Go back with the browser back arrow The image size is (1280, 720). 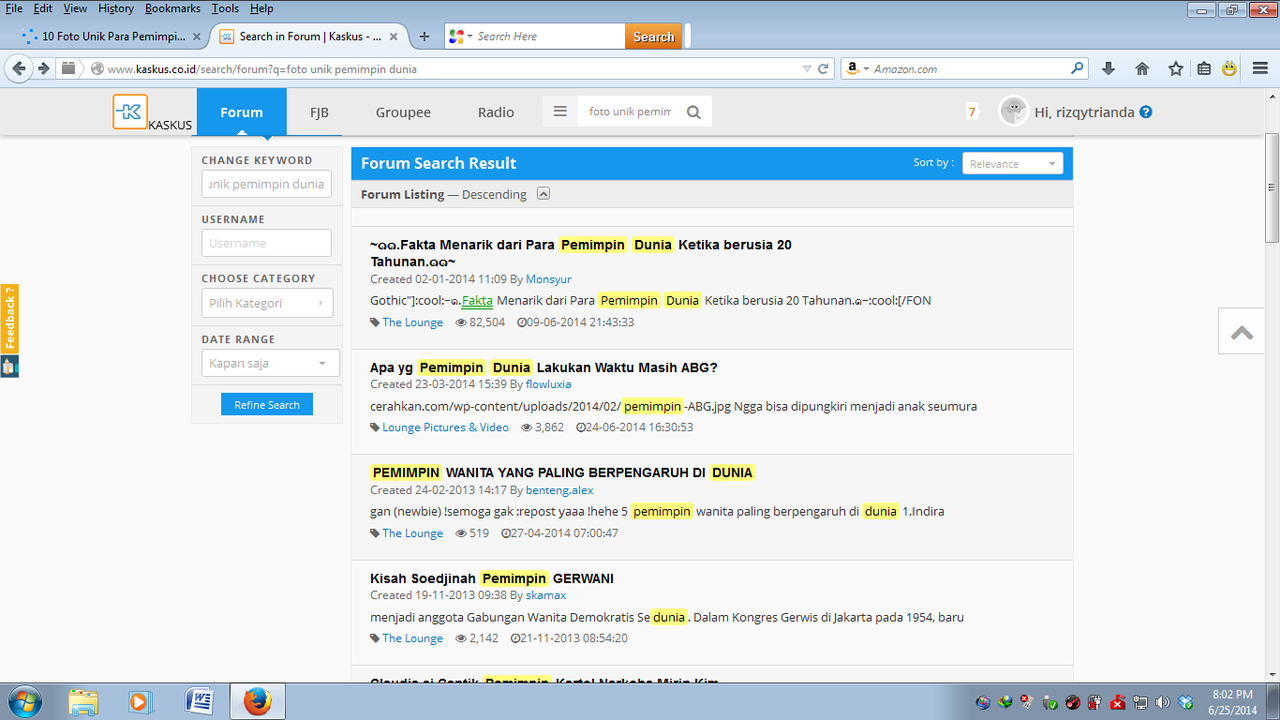[19, 69]
